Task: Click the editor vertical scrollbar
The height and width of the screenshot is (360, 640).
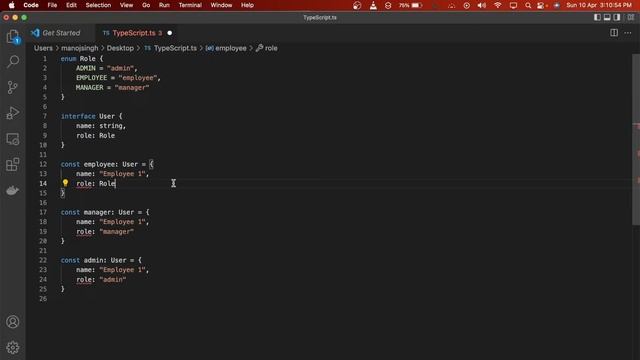Action: (636, 139)
